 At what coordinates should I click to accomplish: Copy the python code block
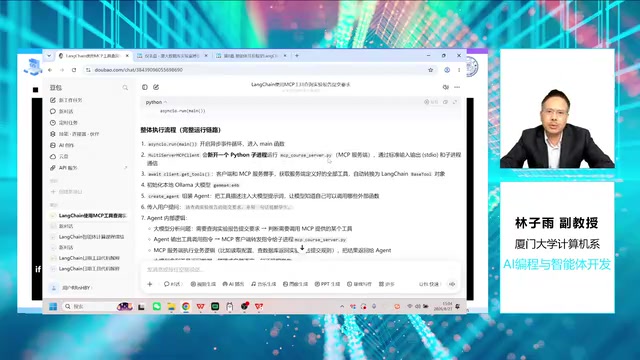pos(445,102)
